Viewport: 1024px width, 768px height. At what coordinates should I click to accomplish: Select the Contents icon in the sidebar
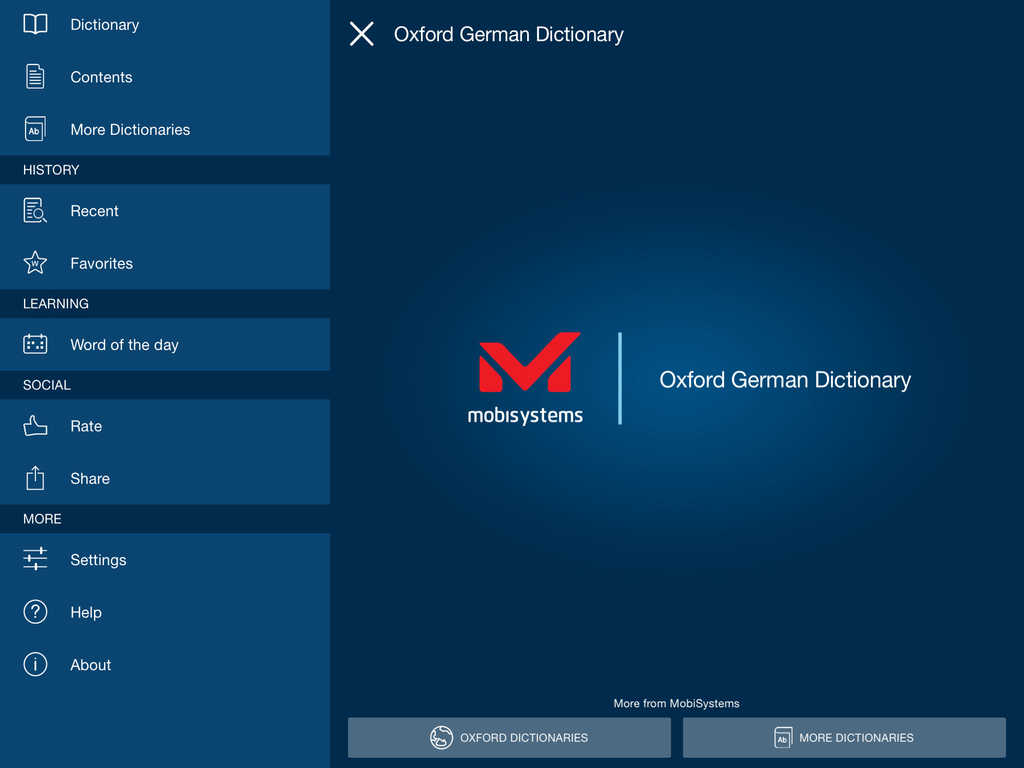click(35, 77)
